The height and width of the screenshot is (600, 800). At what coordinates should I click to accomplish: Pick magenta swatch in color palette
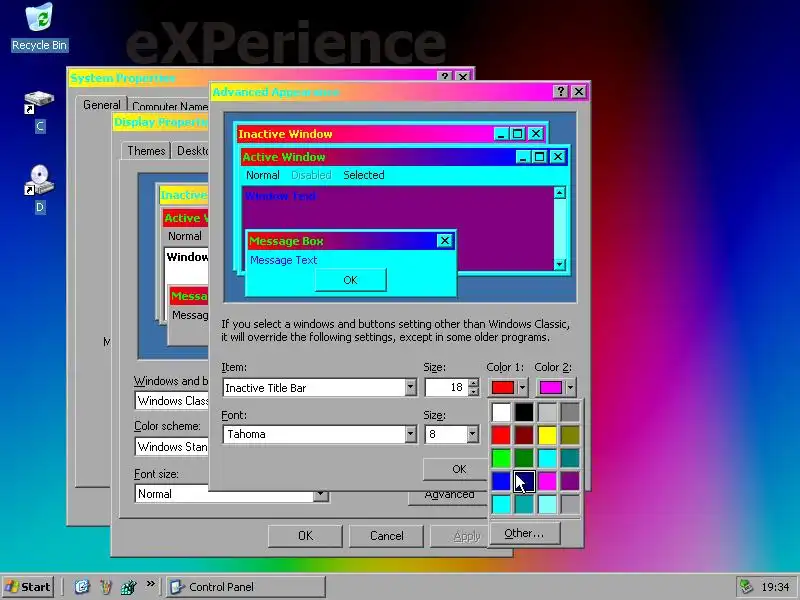pos(547,481)
